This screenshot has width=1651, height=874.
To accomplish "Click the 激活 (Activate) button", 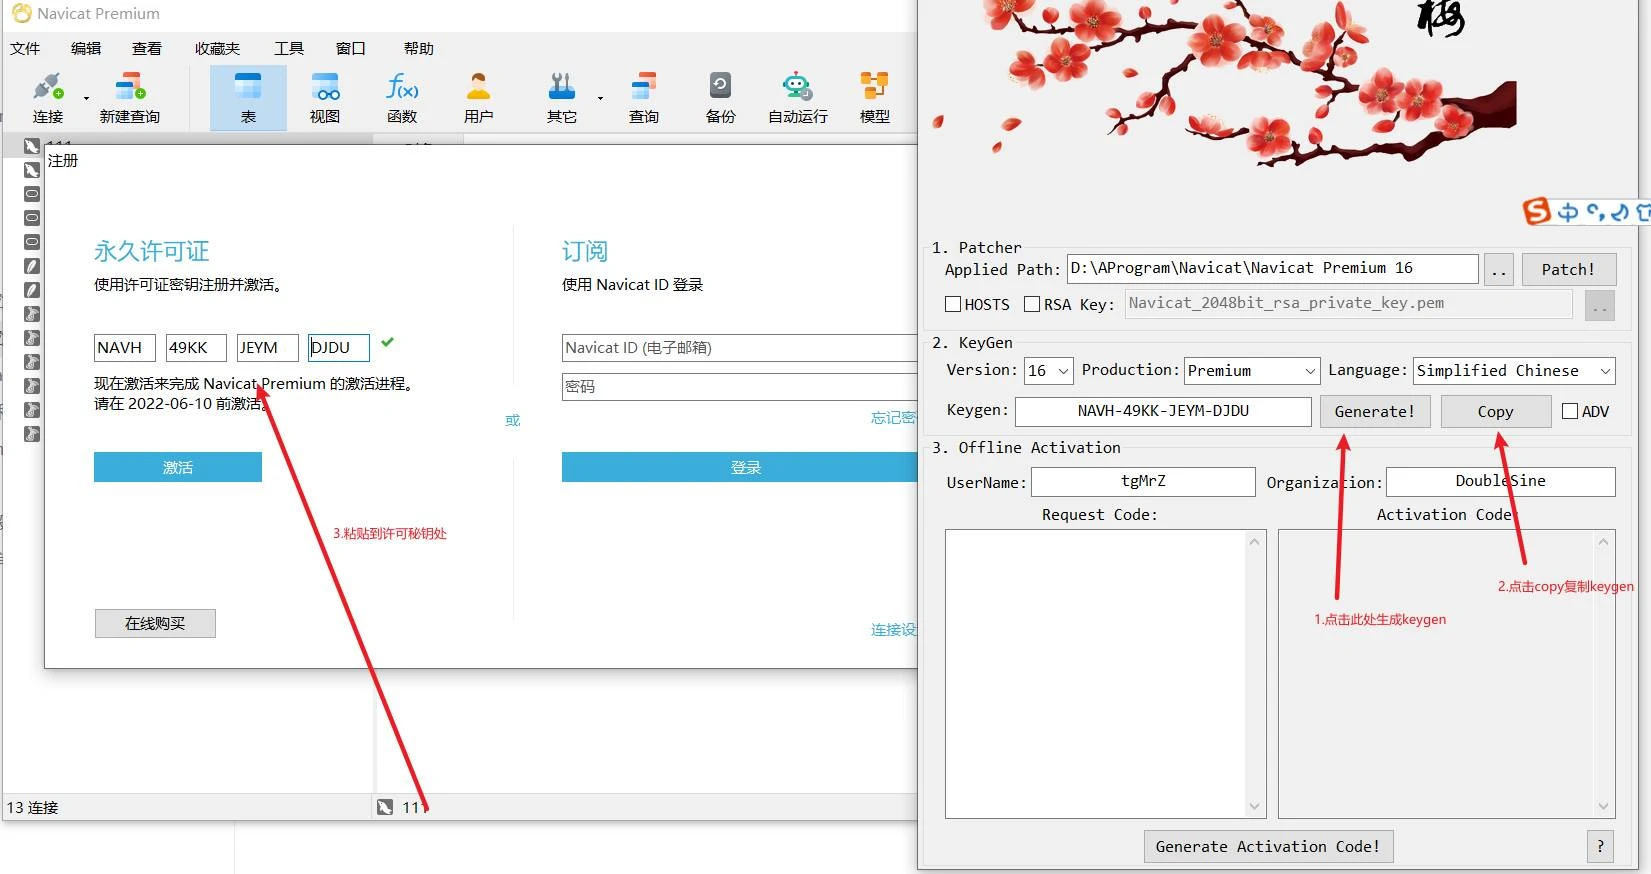I will pos(178,467).
